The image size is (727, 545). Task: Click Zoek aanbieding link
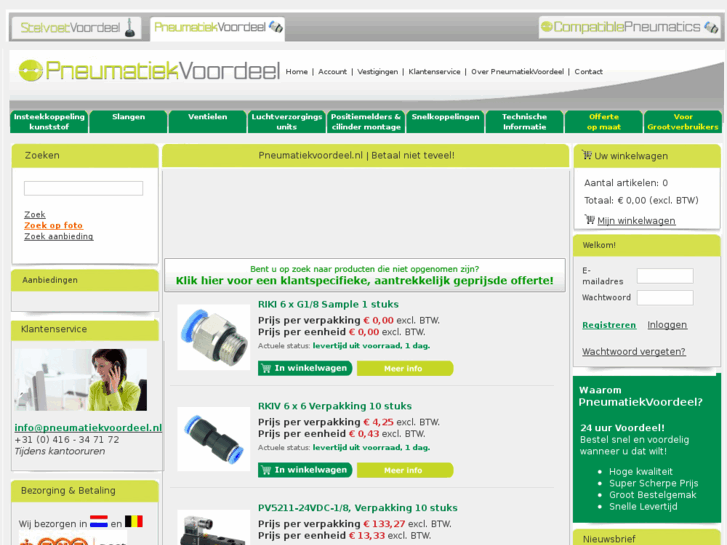58,237
